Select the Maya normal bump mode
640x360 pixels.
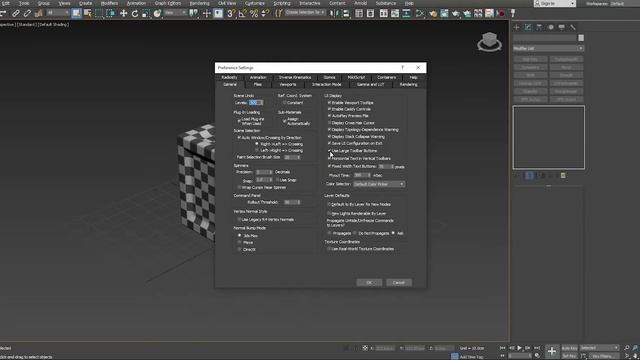[x=240, y=242]
